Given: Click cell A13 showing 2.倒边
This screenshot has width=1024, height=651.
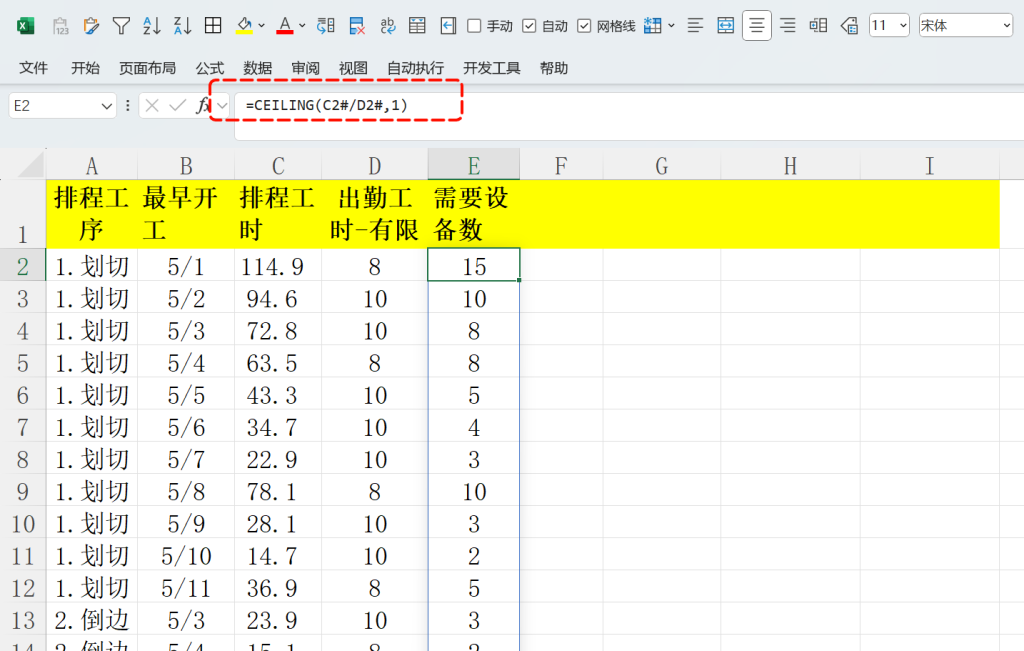Looking at the screenshot, I should pos(91,620).
